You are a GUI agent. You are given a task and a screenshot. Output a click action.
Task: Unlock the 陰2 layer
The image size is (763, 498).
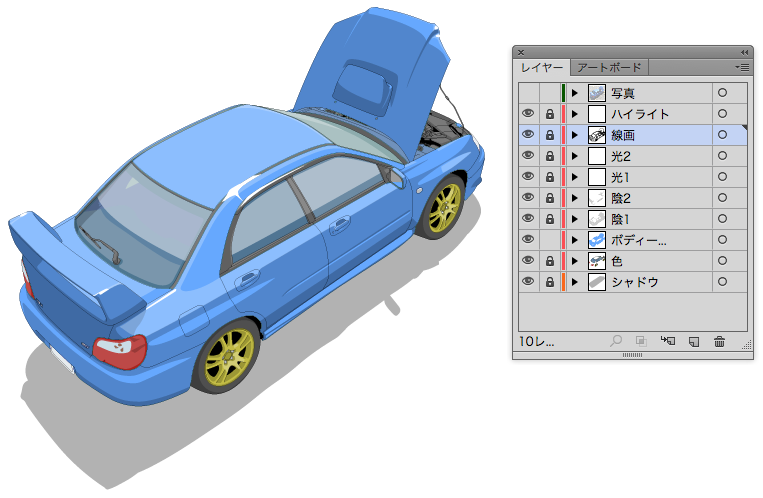coord(550,198)
